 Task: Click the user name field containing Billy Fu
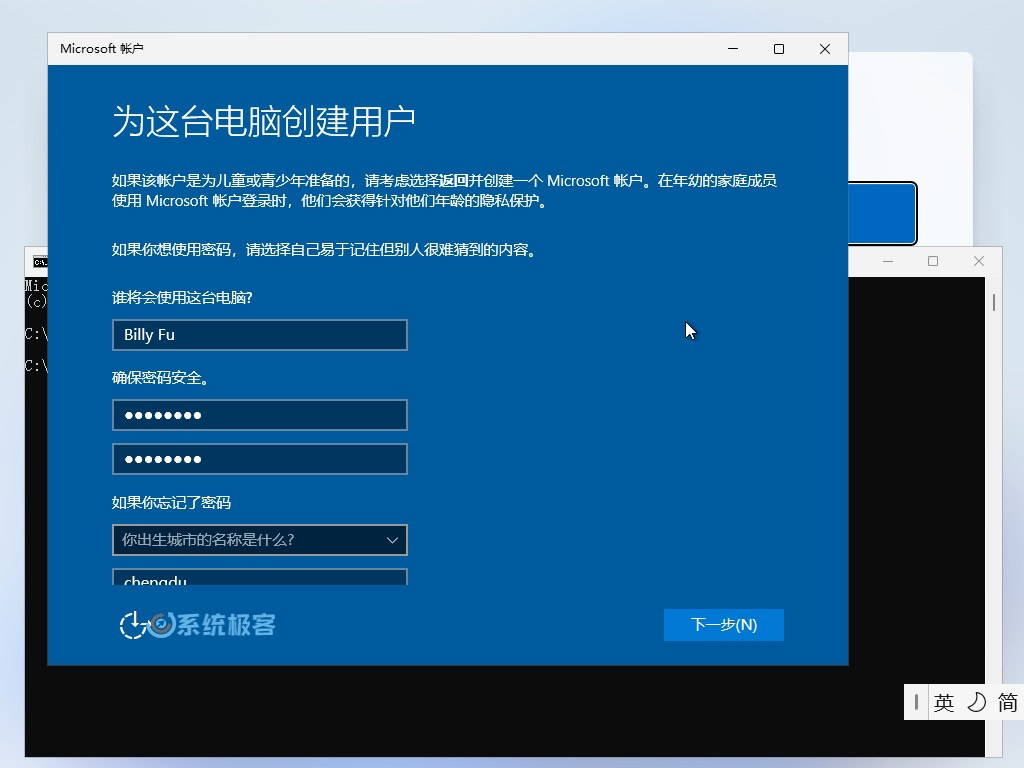(260, 335)
